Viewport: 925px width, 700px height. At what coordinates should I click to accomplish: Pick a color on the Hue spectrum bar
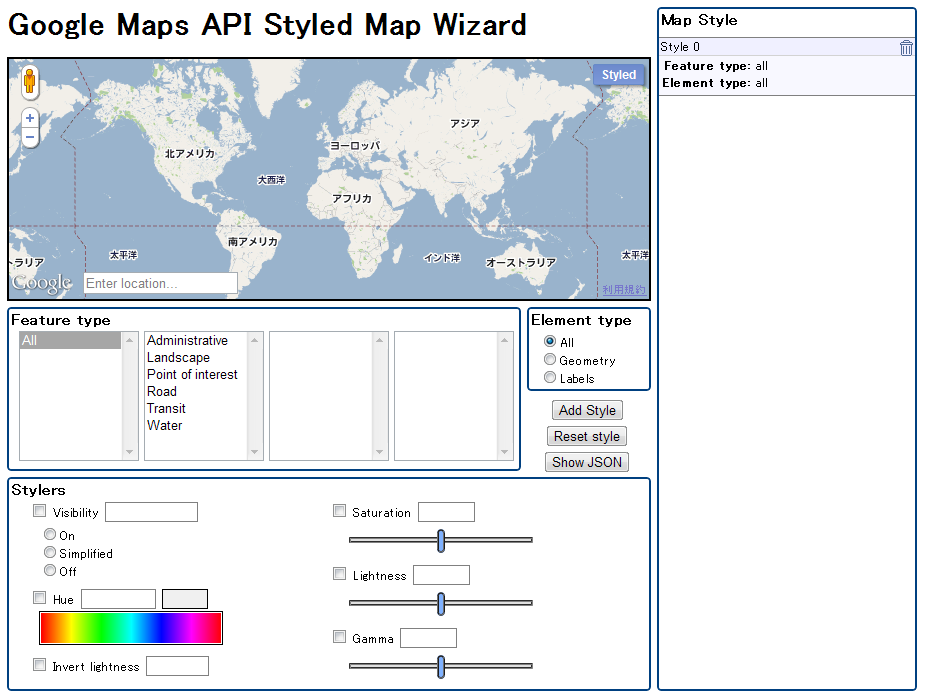tap(130, 628)
